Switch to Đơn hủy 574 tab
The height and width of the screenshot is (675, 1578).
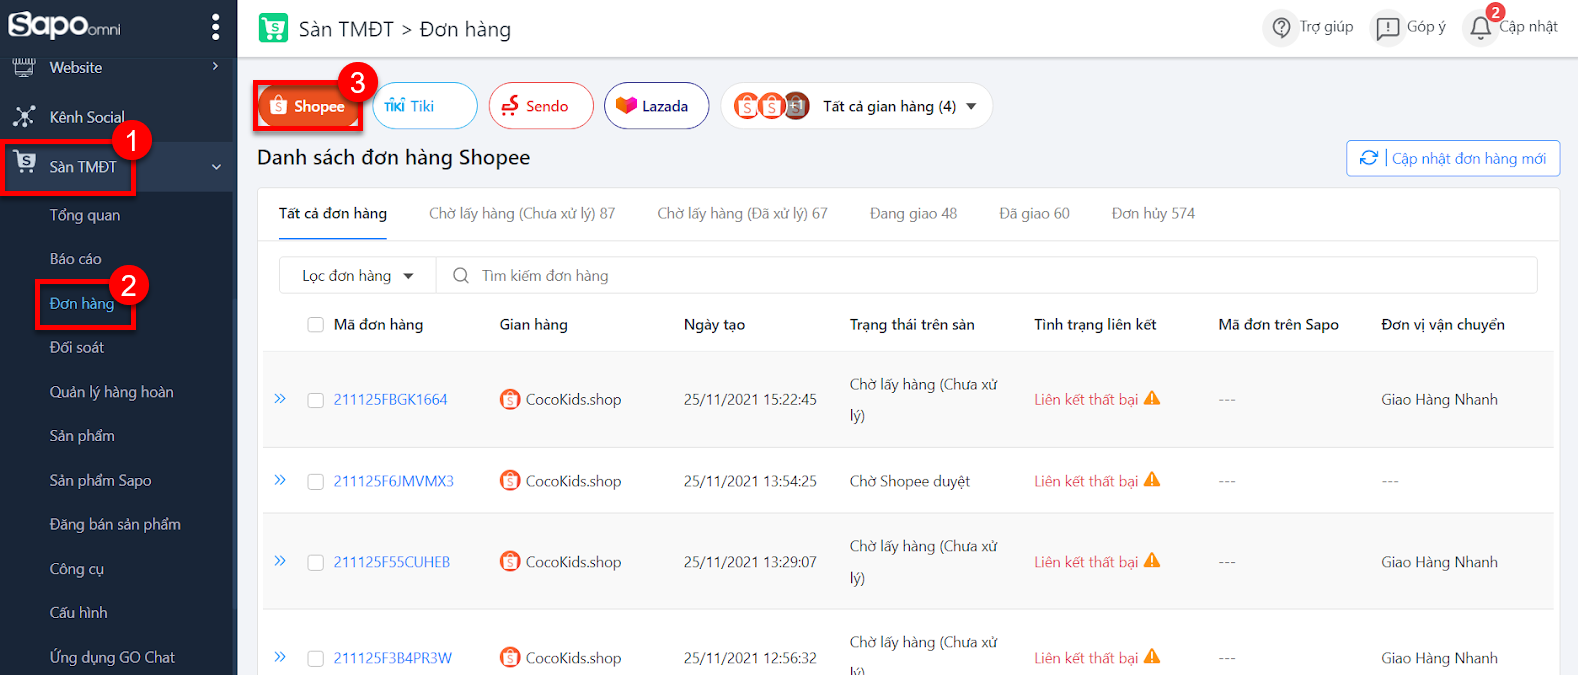(1153, 213)
